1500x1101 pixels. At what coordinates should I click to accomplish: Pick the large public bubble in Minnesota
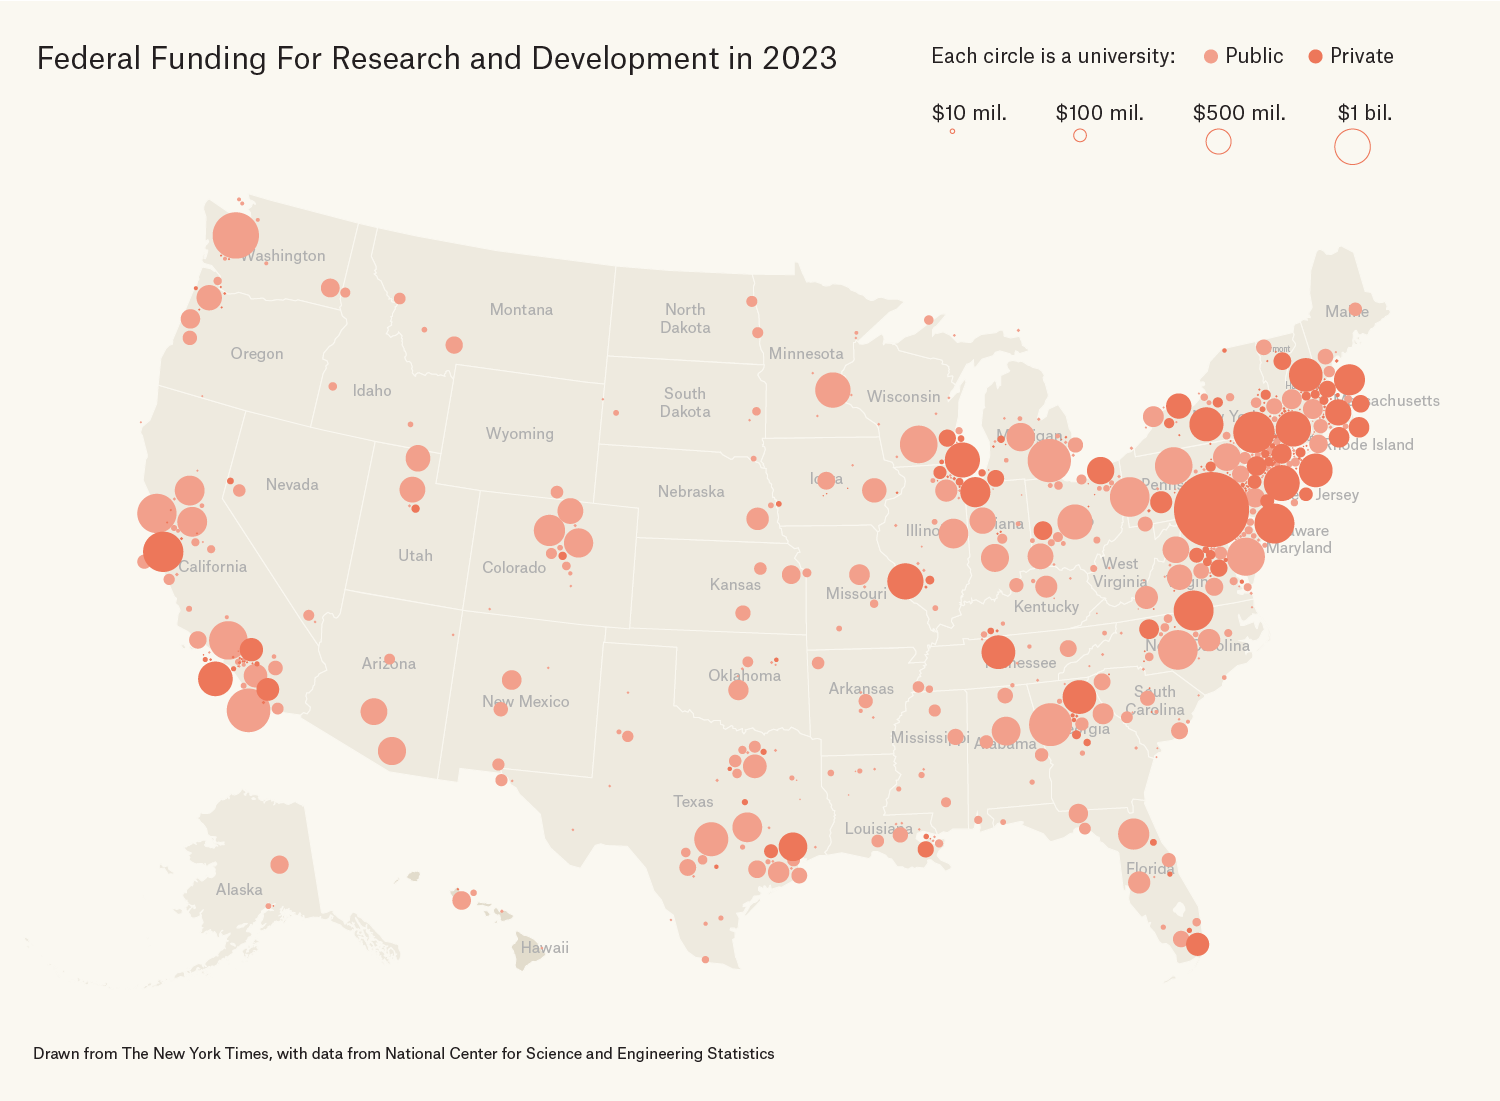pyautogui.click(x=832, y=389)
